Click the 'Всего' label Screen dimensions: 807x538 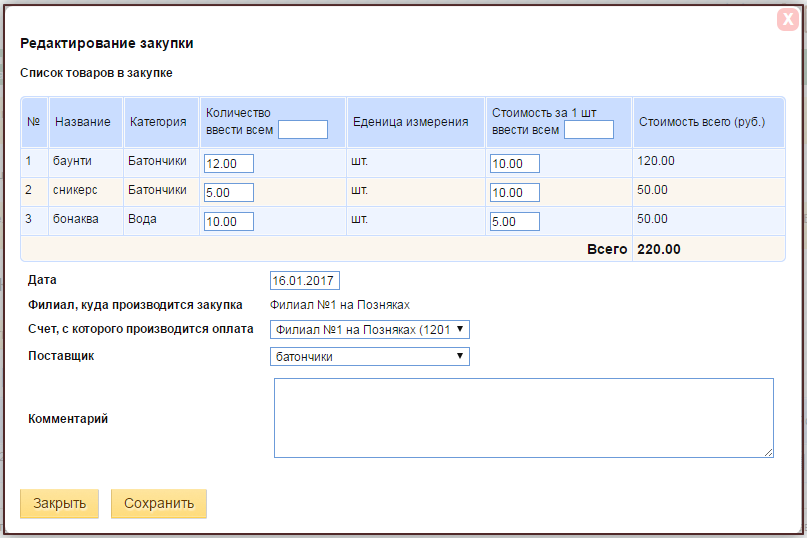pyautogui.click(x=607, y=249)
